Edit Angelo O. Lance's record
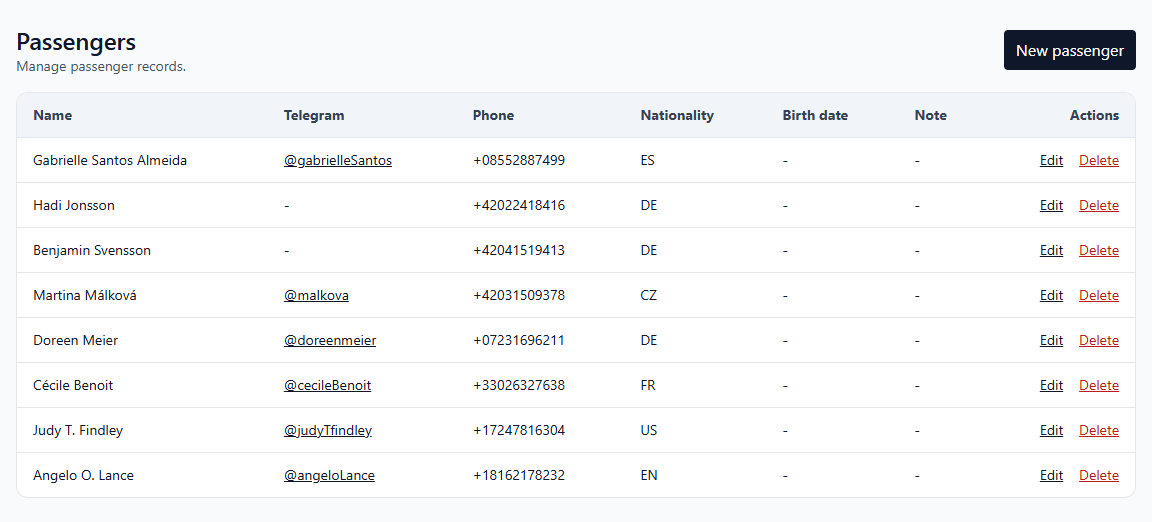 click(1051, 475)
